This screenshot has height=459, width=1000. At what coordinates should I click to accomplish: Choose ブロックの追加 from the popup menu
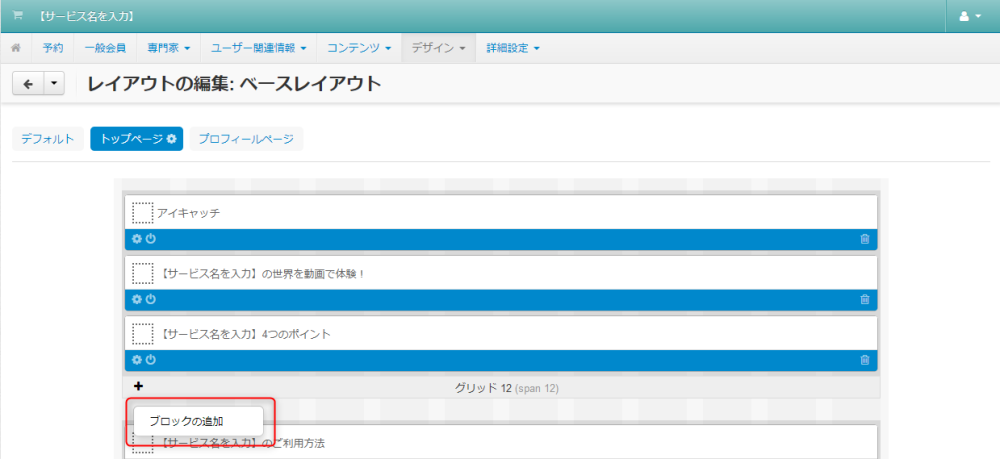click(198, 421)
